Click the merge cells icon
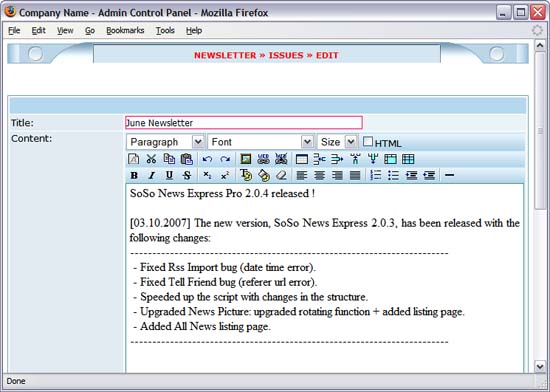Viewport: 550px width, 392px height. point(390,159)
